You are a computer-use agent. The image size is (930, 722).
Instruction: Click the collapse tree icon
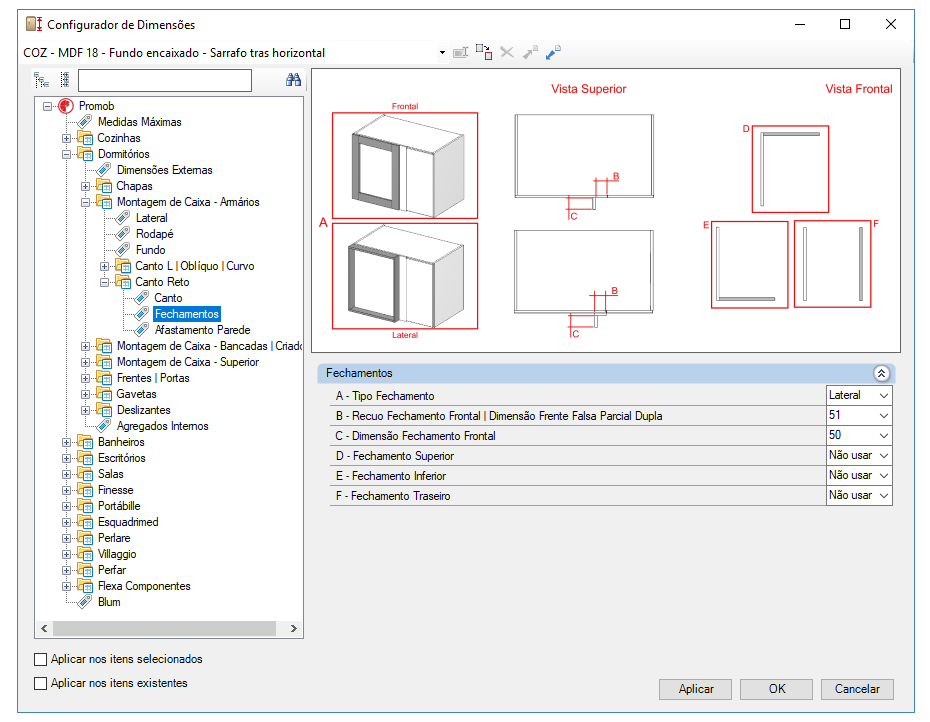click(x=65, y=79)
